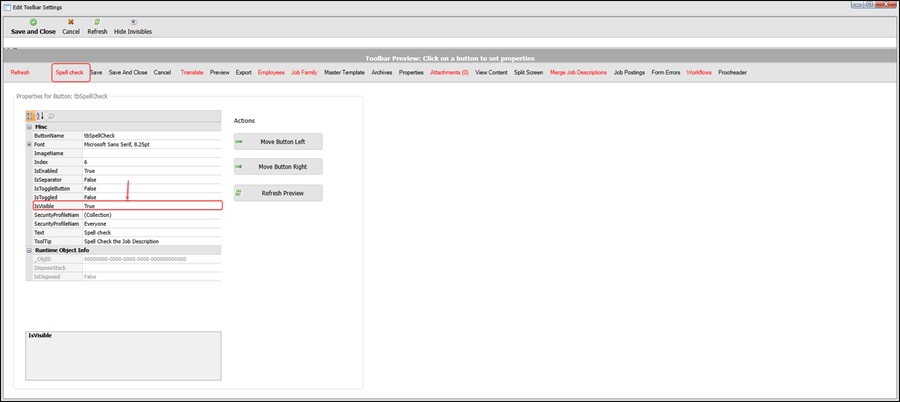Image resolution: width=900 pixels, height=402 pixels.
Task: Edit the ToolTip value Spell Check the Job Description
Action: (152, 241)
